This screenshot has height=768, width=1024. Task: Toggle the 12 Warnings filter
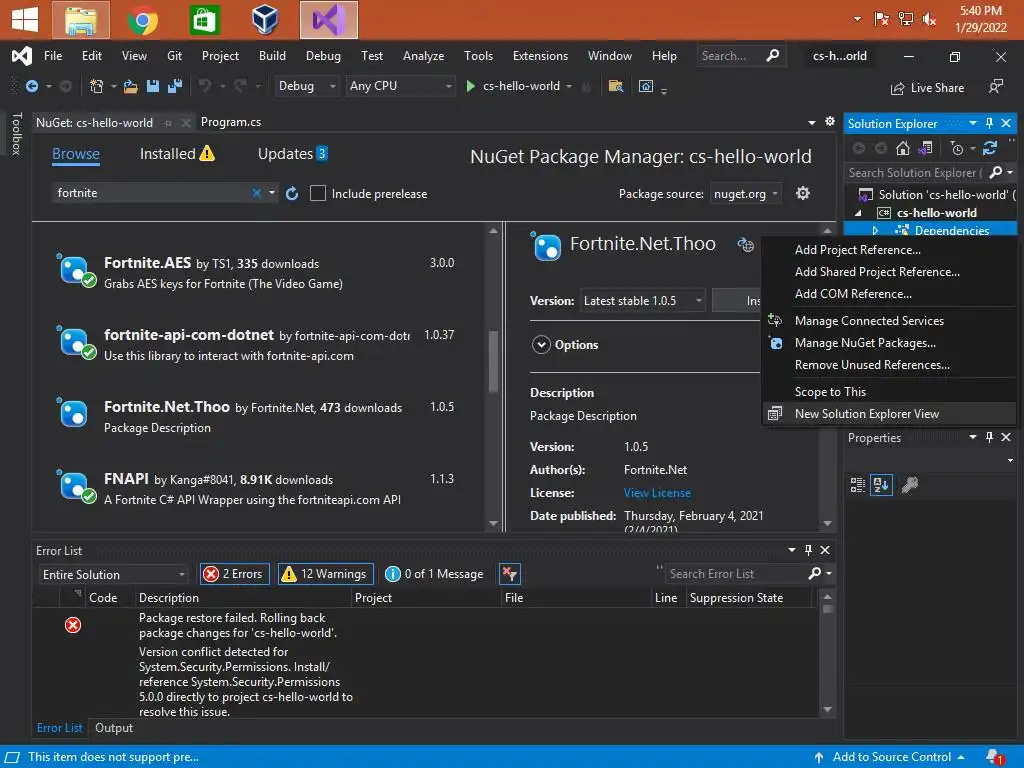[x=326, y=574]
